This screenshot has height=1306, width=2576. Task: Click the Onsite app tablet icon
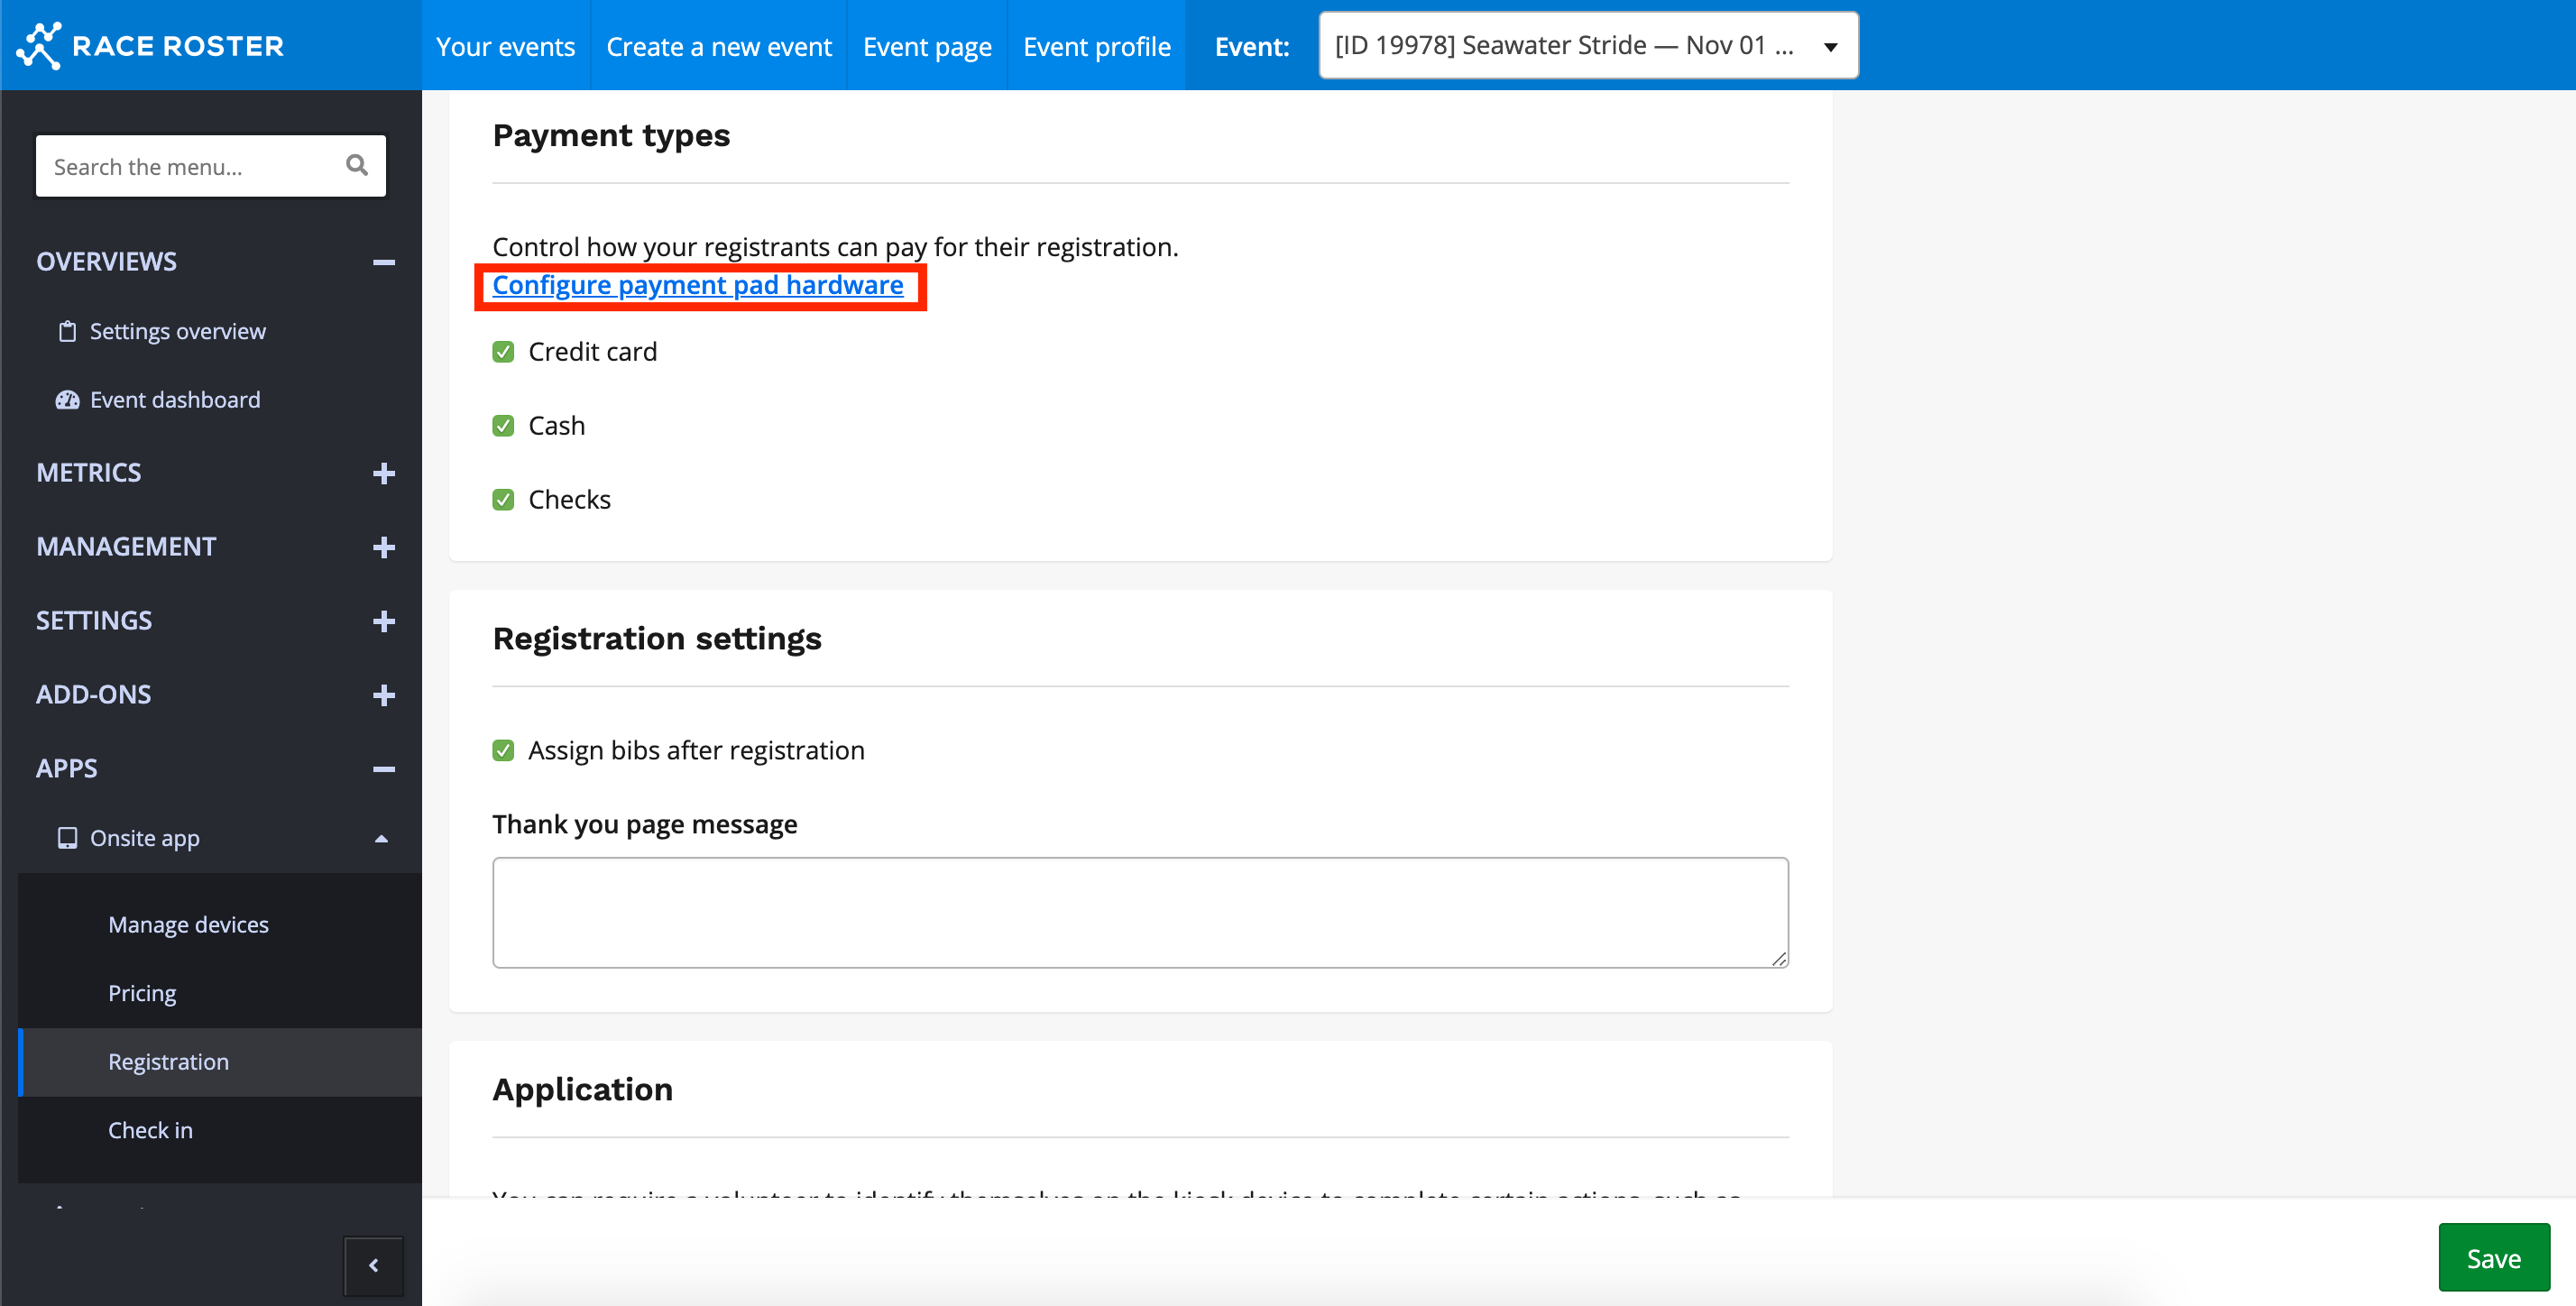coord(67,838)
